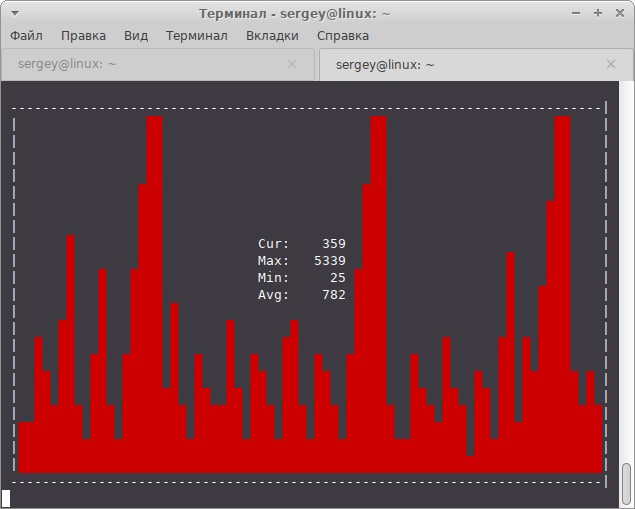Open the Вкладки menu

click(x=273, y=36)
